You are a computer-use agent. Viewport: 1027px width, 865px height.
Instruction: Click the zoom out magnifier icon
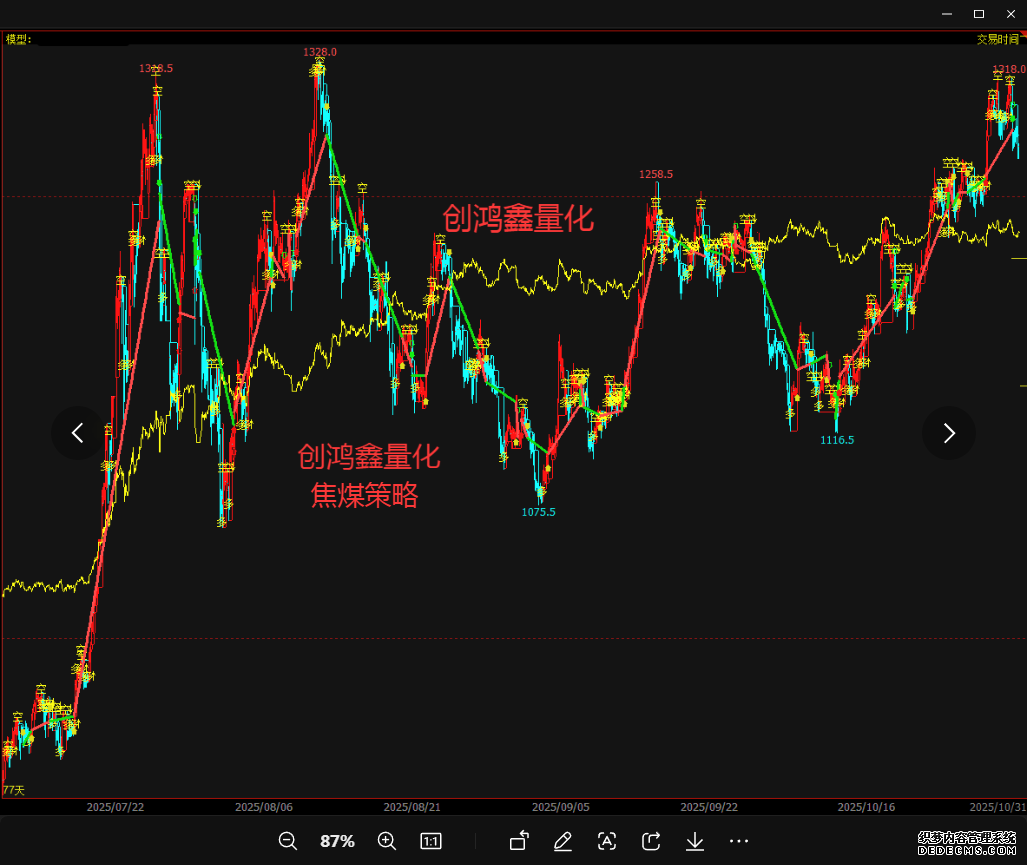pyautogui.click(x=288, y=841)
